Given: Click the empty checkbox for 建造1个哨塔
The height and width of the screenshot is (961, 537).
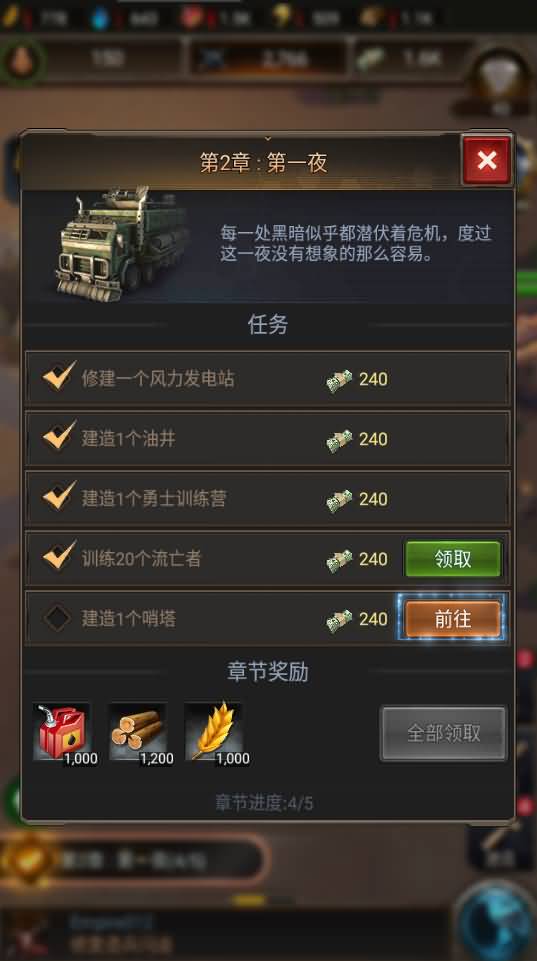Looking at the screenshot, I should point(58,618).
